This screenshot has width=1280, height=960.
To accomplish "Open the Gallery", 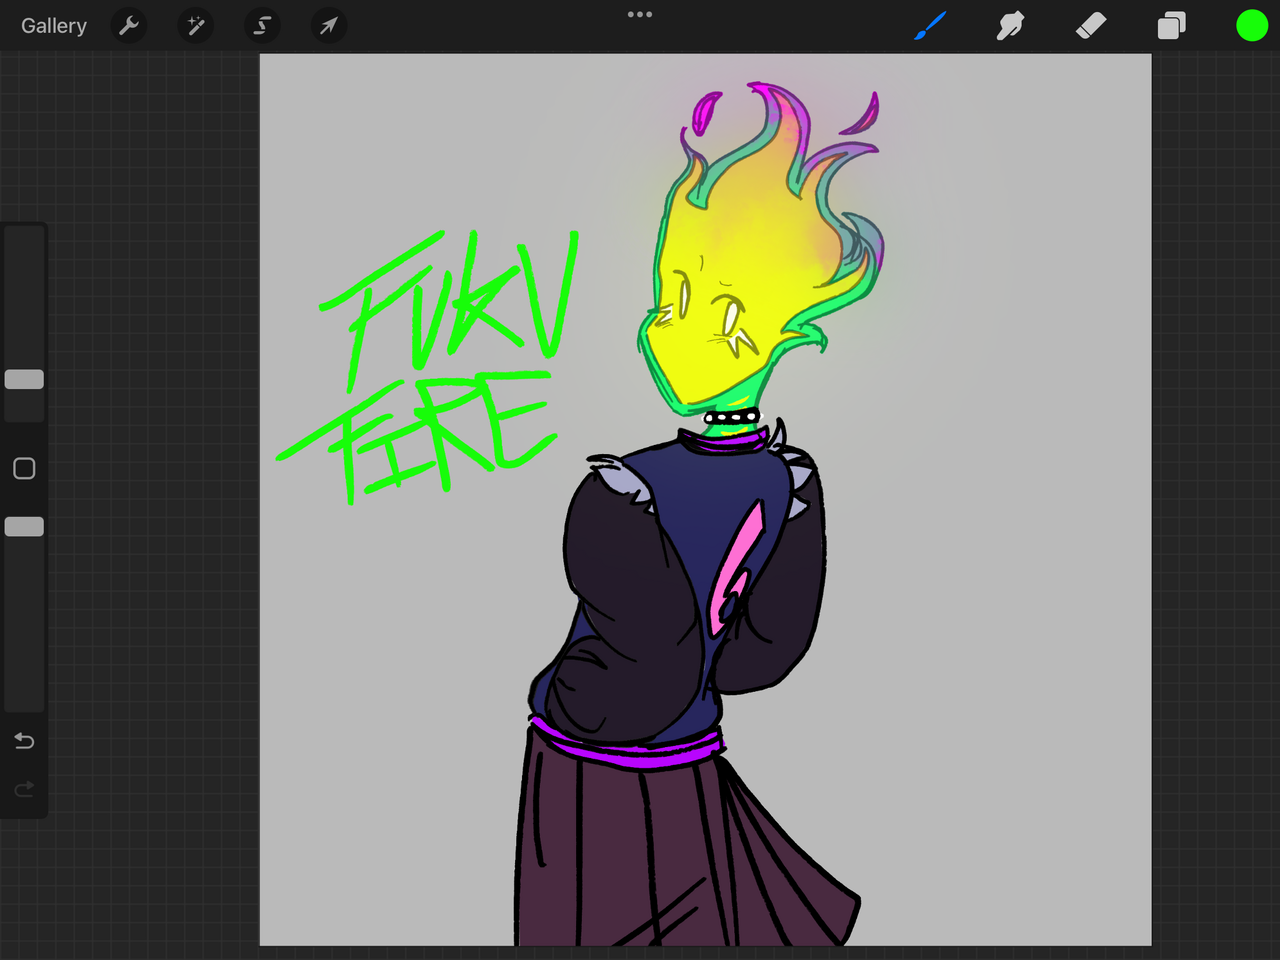I will pos(54,26).
